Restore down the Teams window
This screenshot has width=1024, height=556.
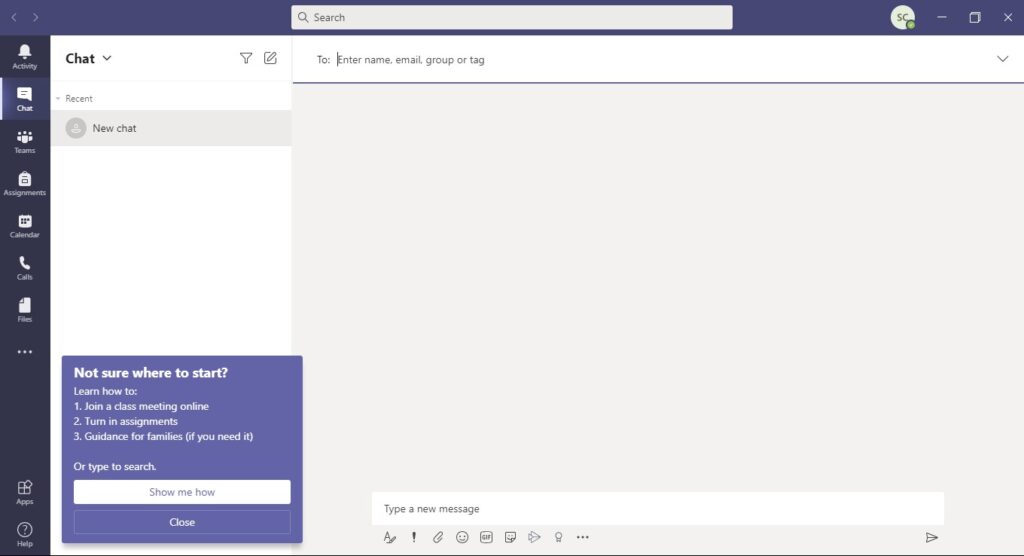click(x=974, y=18)
